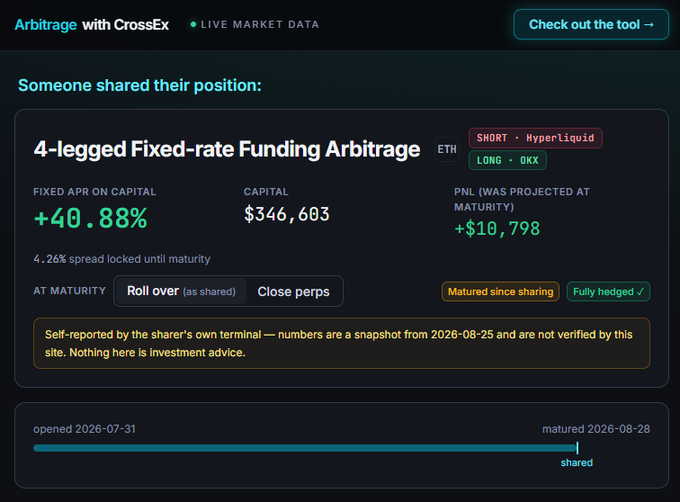Click the 'Matured since sharing' badge
This screenshot has width=680, height=502.
(500, 292)
